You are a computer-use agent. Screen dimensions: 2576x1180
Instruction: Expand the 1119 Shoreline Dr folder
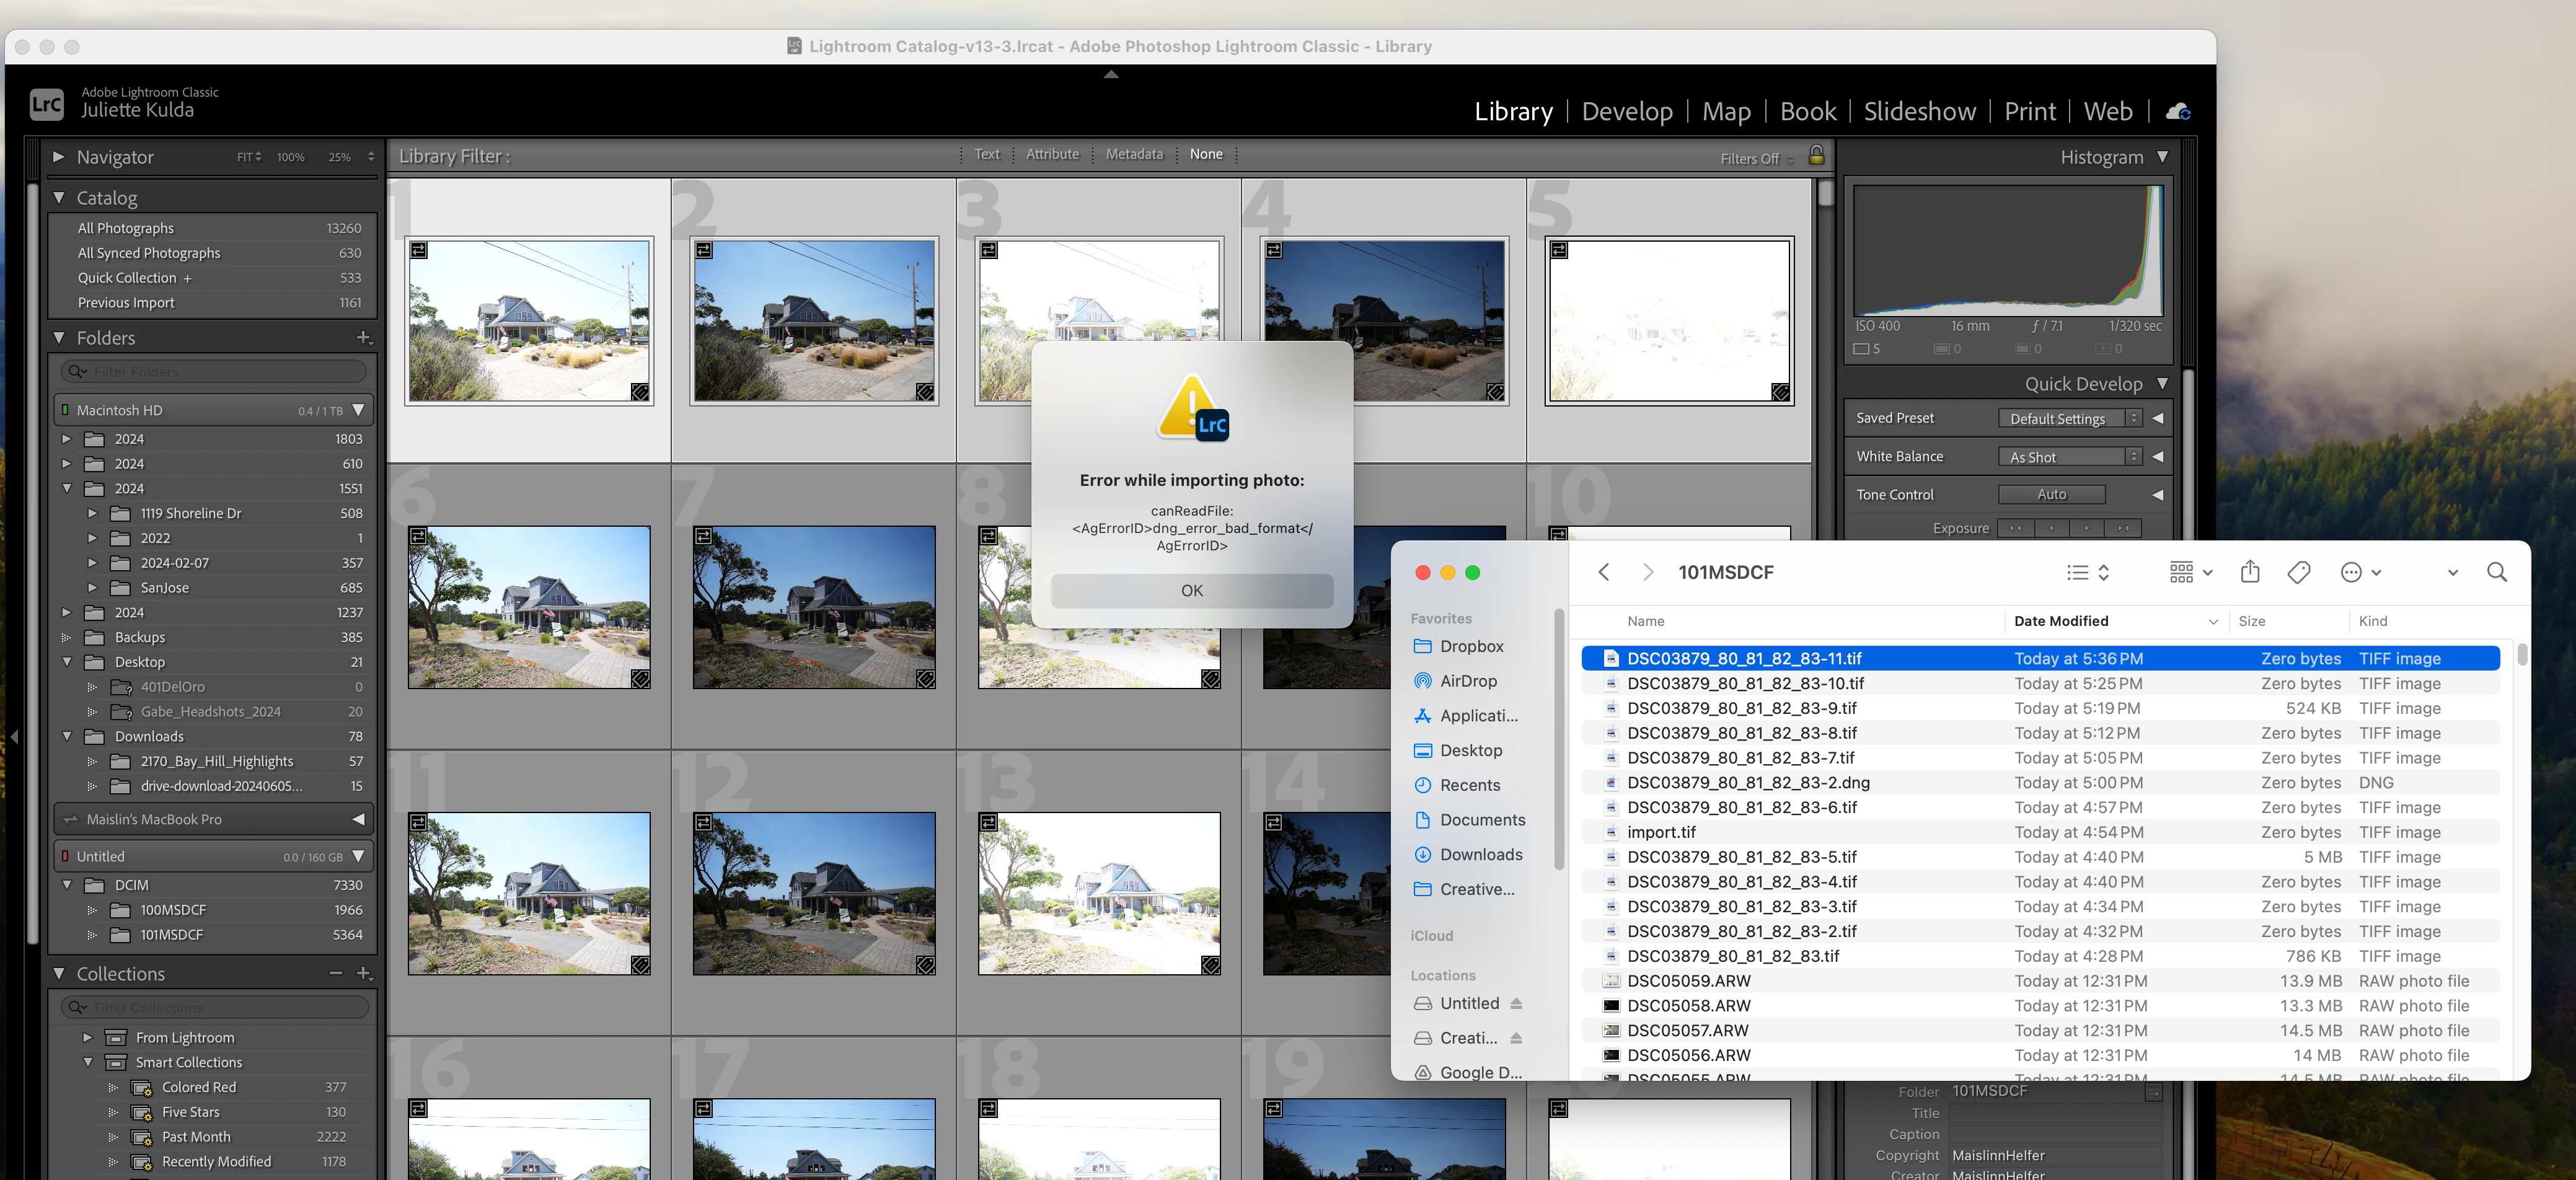pyautogui.click(x=92, y=513)
